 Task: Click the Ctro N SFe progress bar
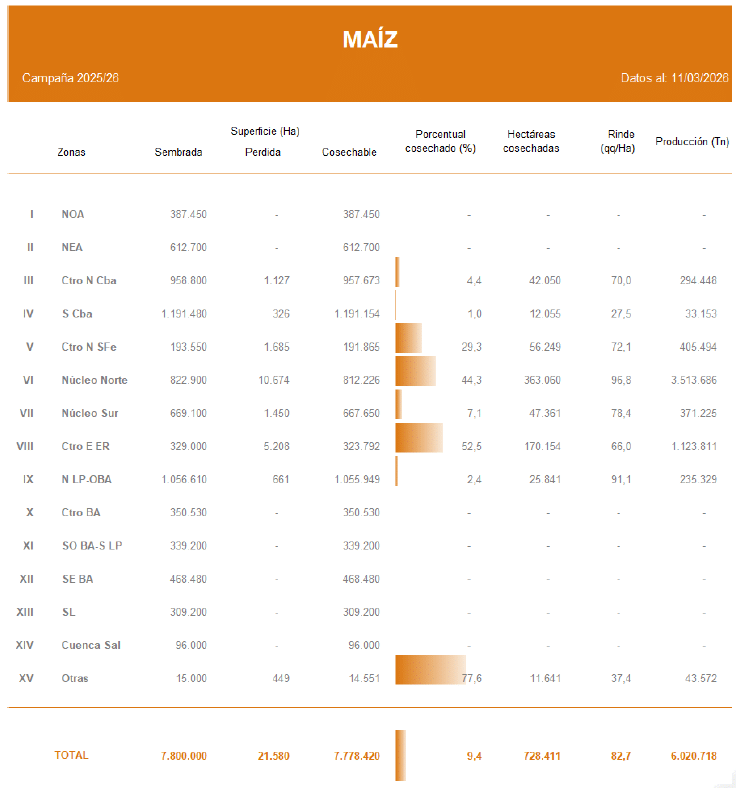click(409, 339)
